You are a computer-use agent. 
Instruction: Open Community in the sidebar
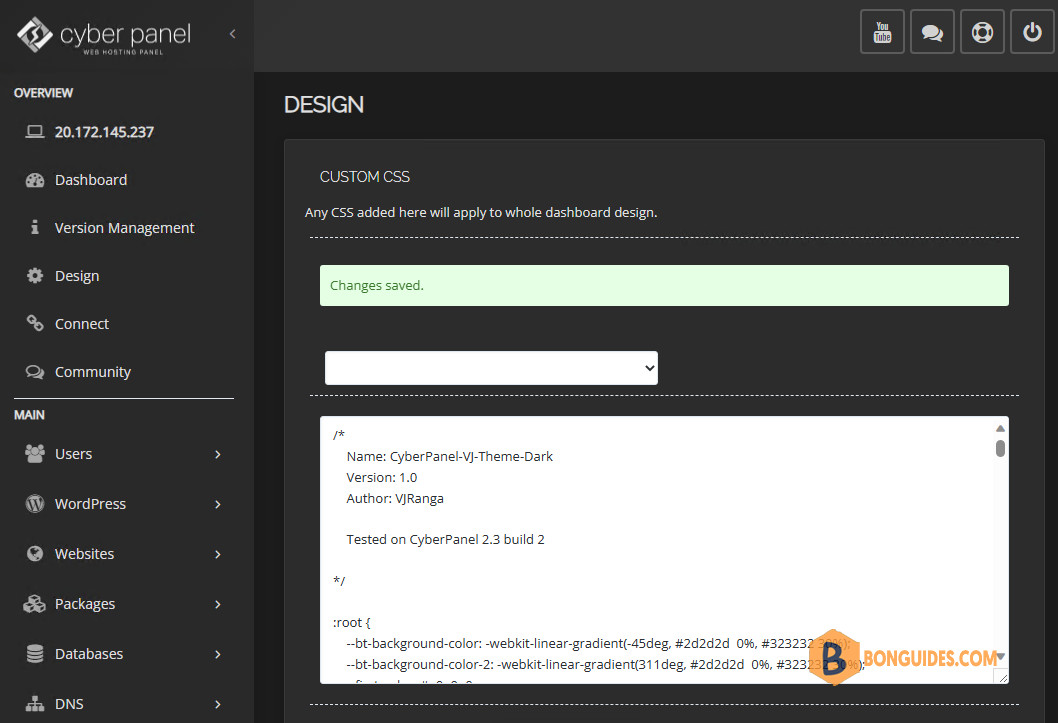point(92,372)
